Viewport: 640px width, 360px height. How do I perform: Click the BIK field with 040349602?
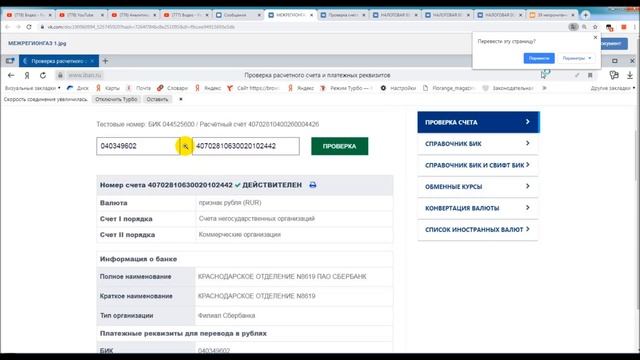tap(138, 146)
